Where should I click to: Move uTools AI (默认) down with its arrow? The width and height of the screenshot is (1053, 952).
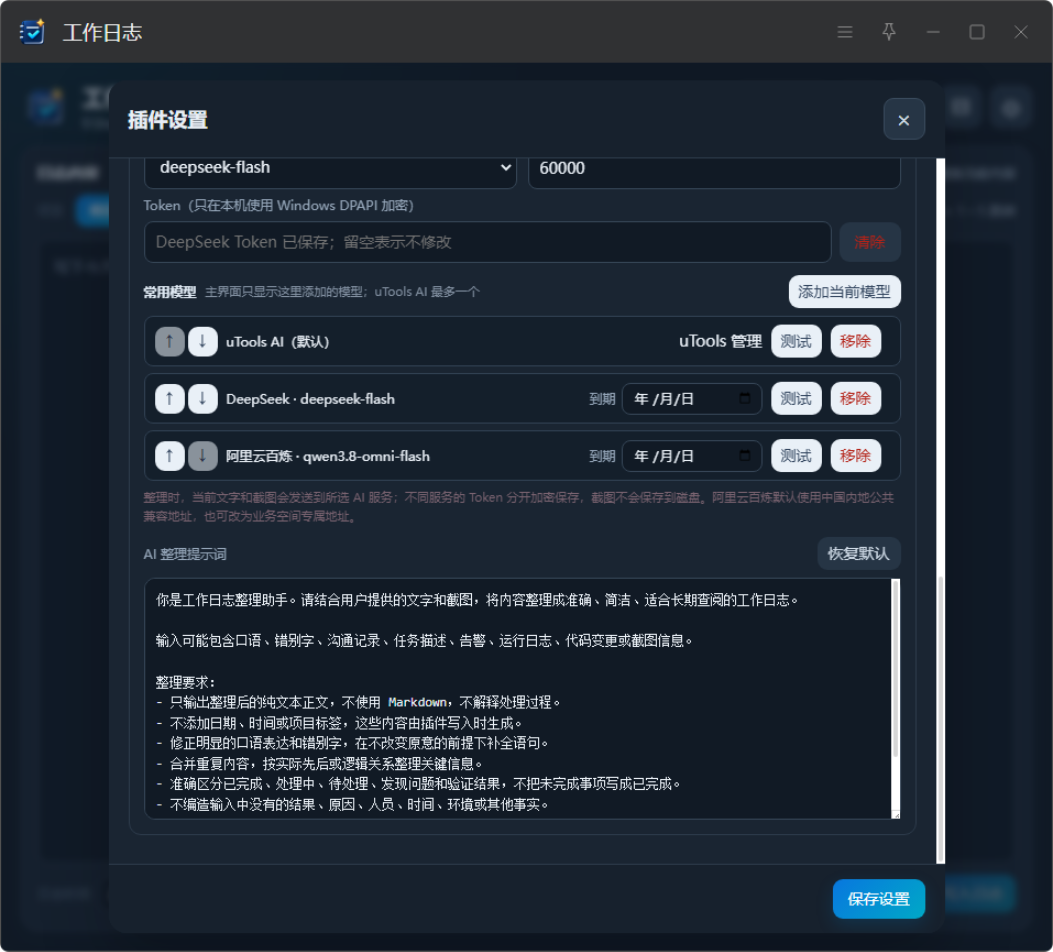(202, 341)
